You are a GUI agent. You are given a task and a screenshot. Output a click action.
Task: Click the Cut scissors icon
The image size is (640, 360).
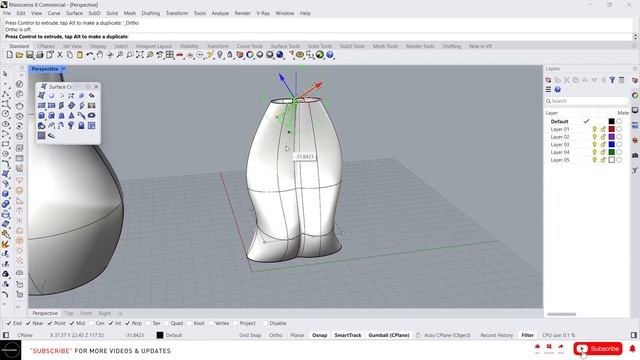tap(60, 55)
